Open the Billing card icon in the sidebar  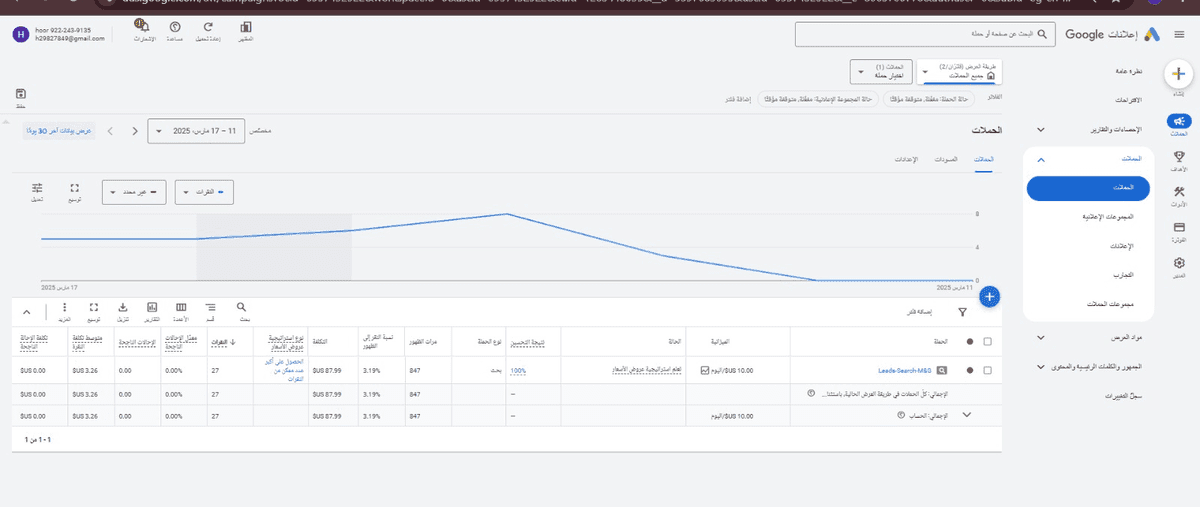[1179, 229]
